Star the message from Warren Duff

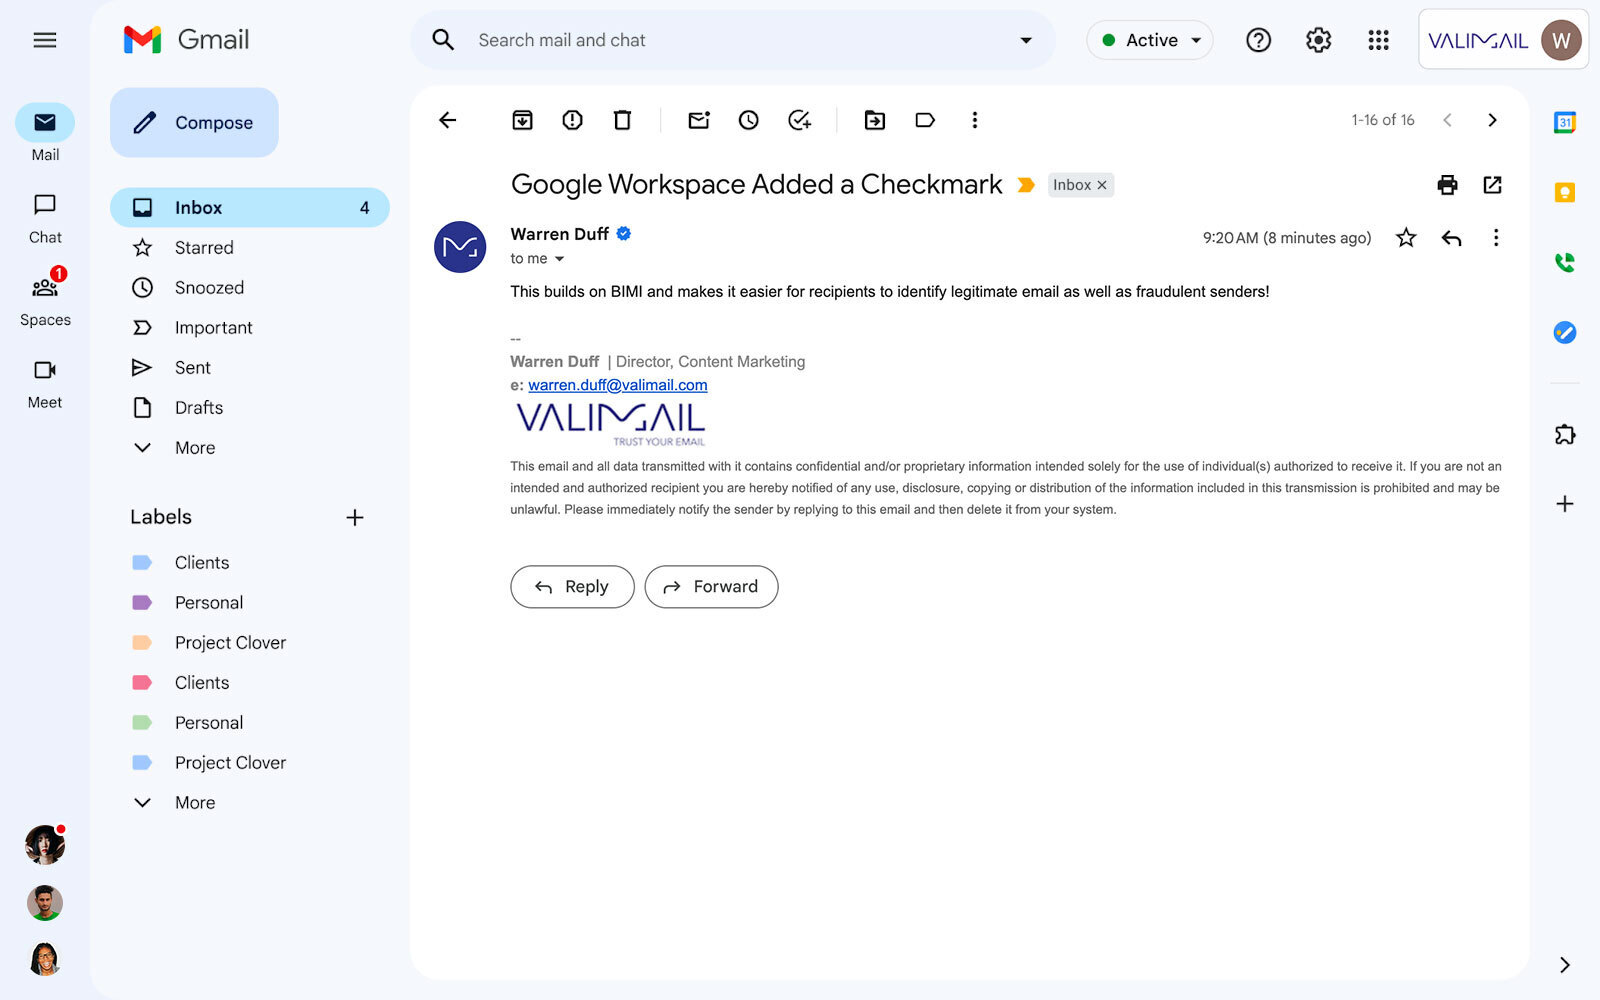point(1405,238)
